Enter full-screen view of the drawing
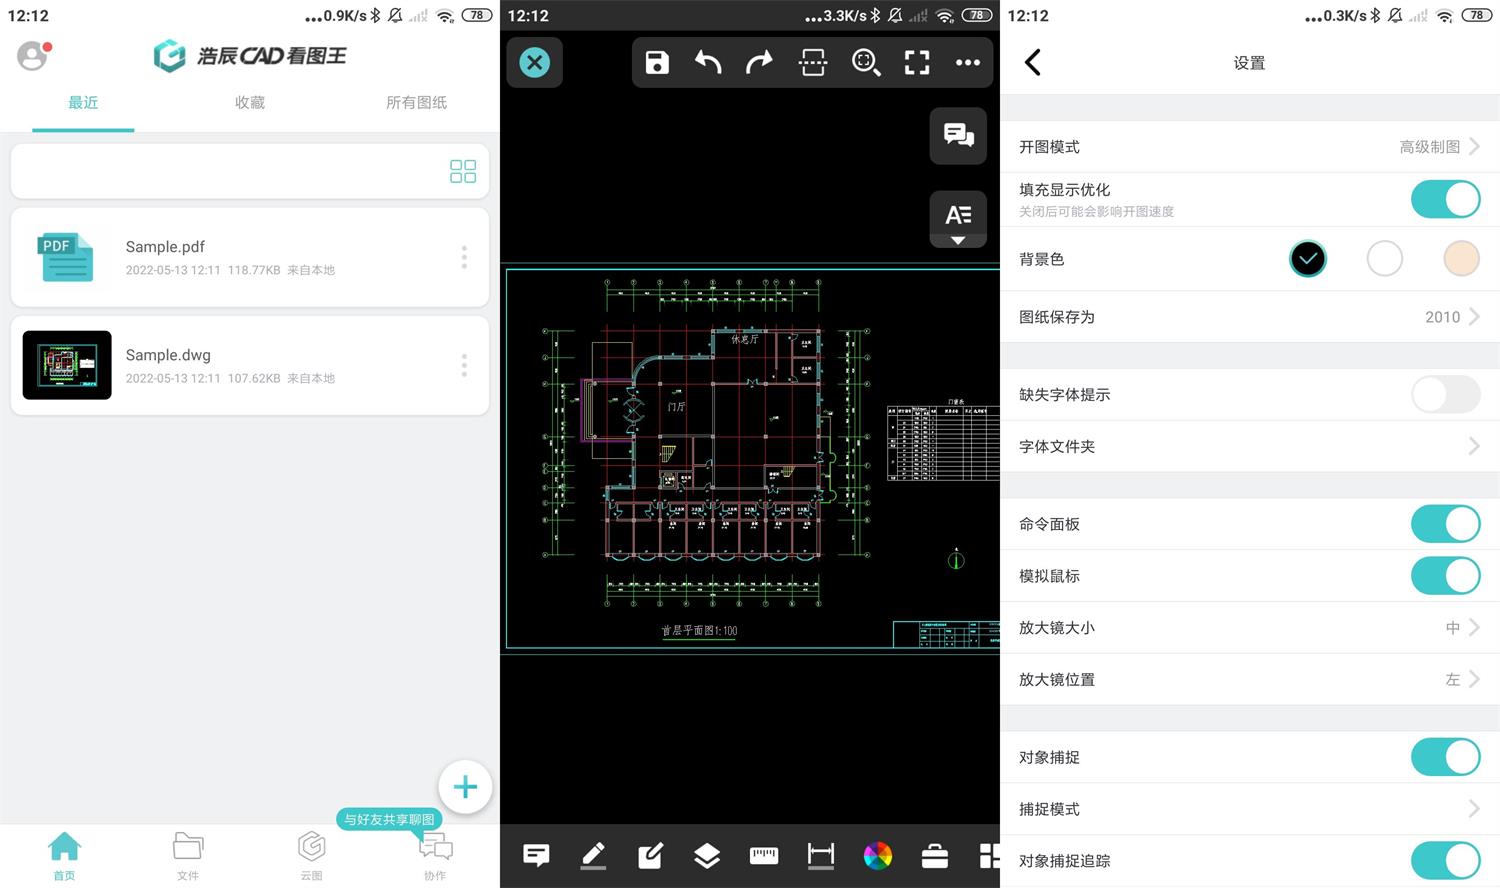Screen dimensions: 1500x888 click(x=916, y=62)
